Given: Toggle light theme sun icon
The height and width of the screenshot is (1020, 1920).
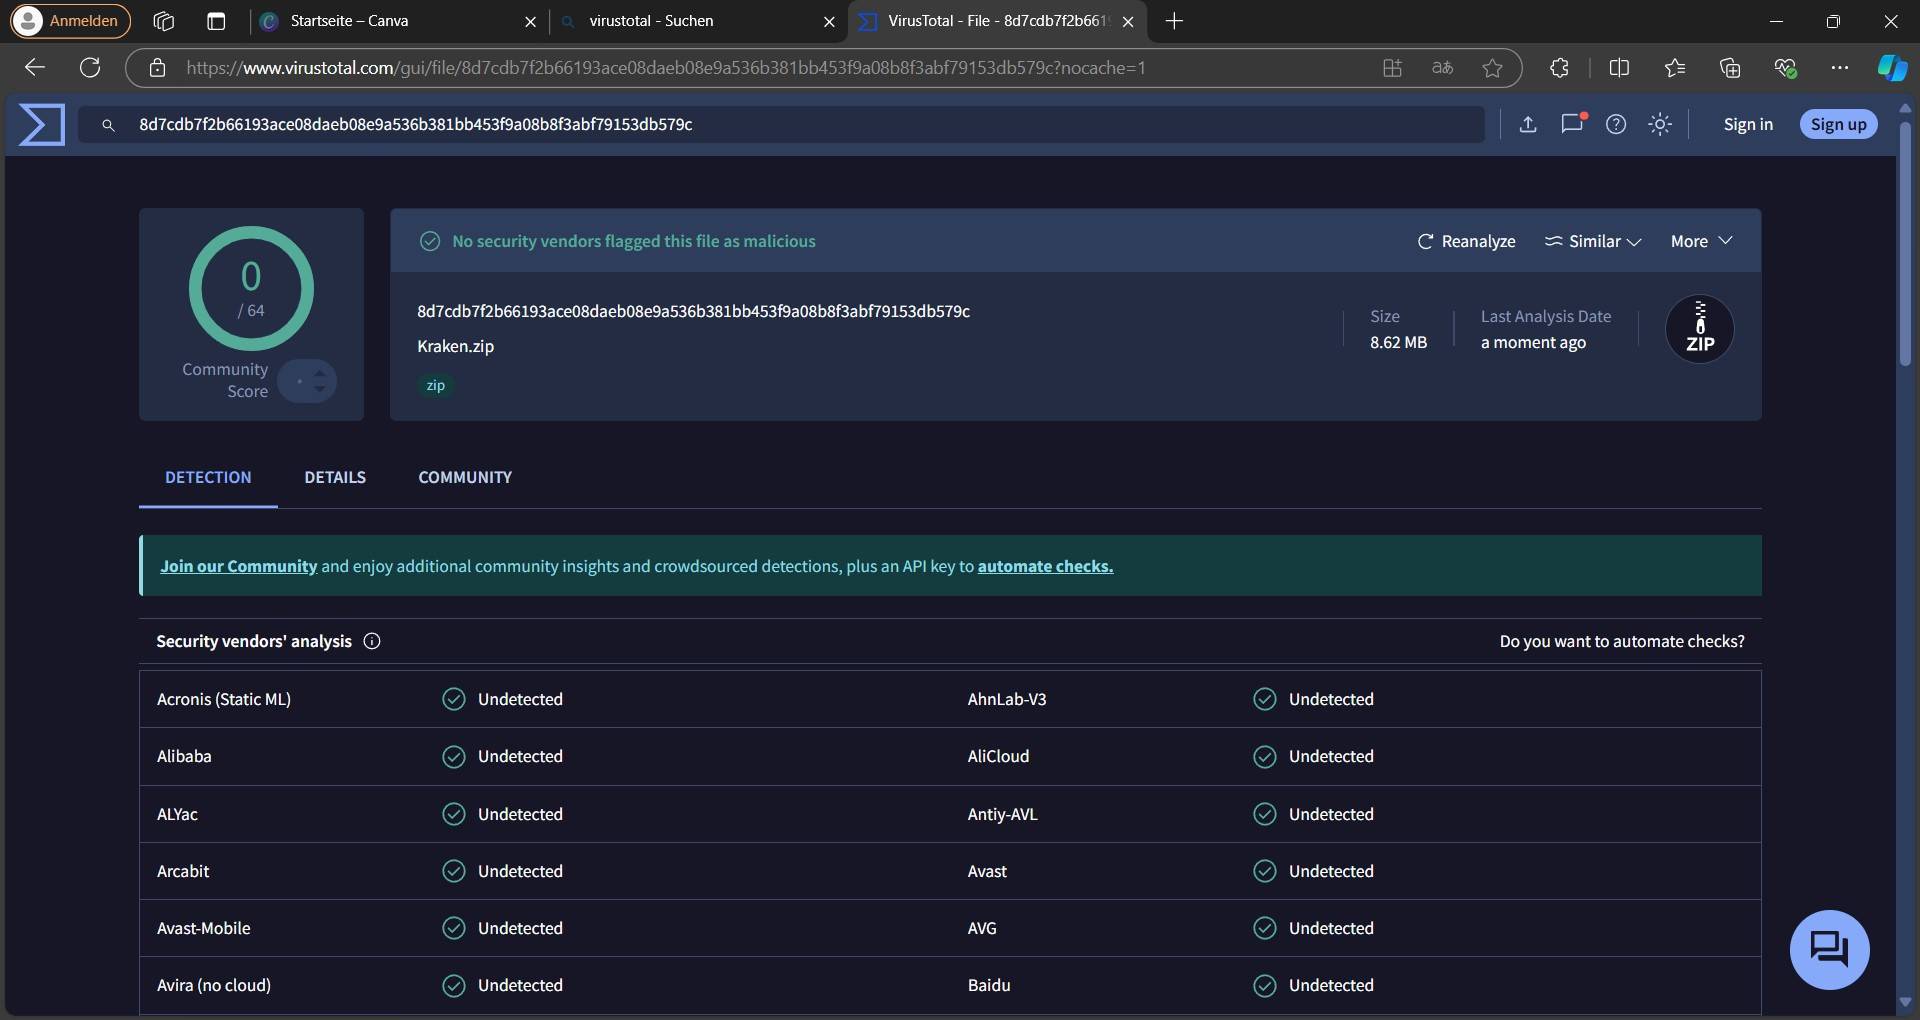Looking at the screenshot, I should (x=1660, y=124).
